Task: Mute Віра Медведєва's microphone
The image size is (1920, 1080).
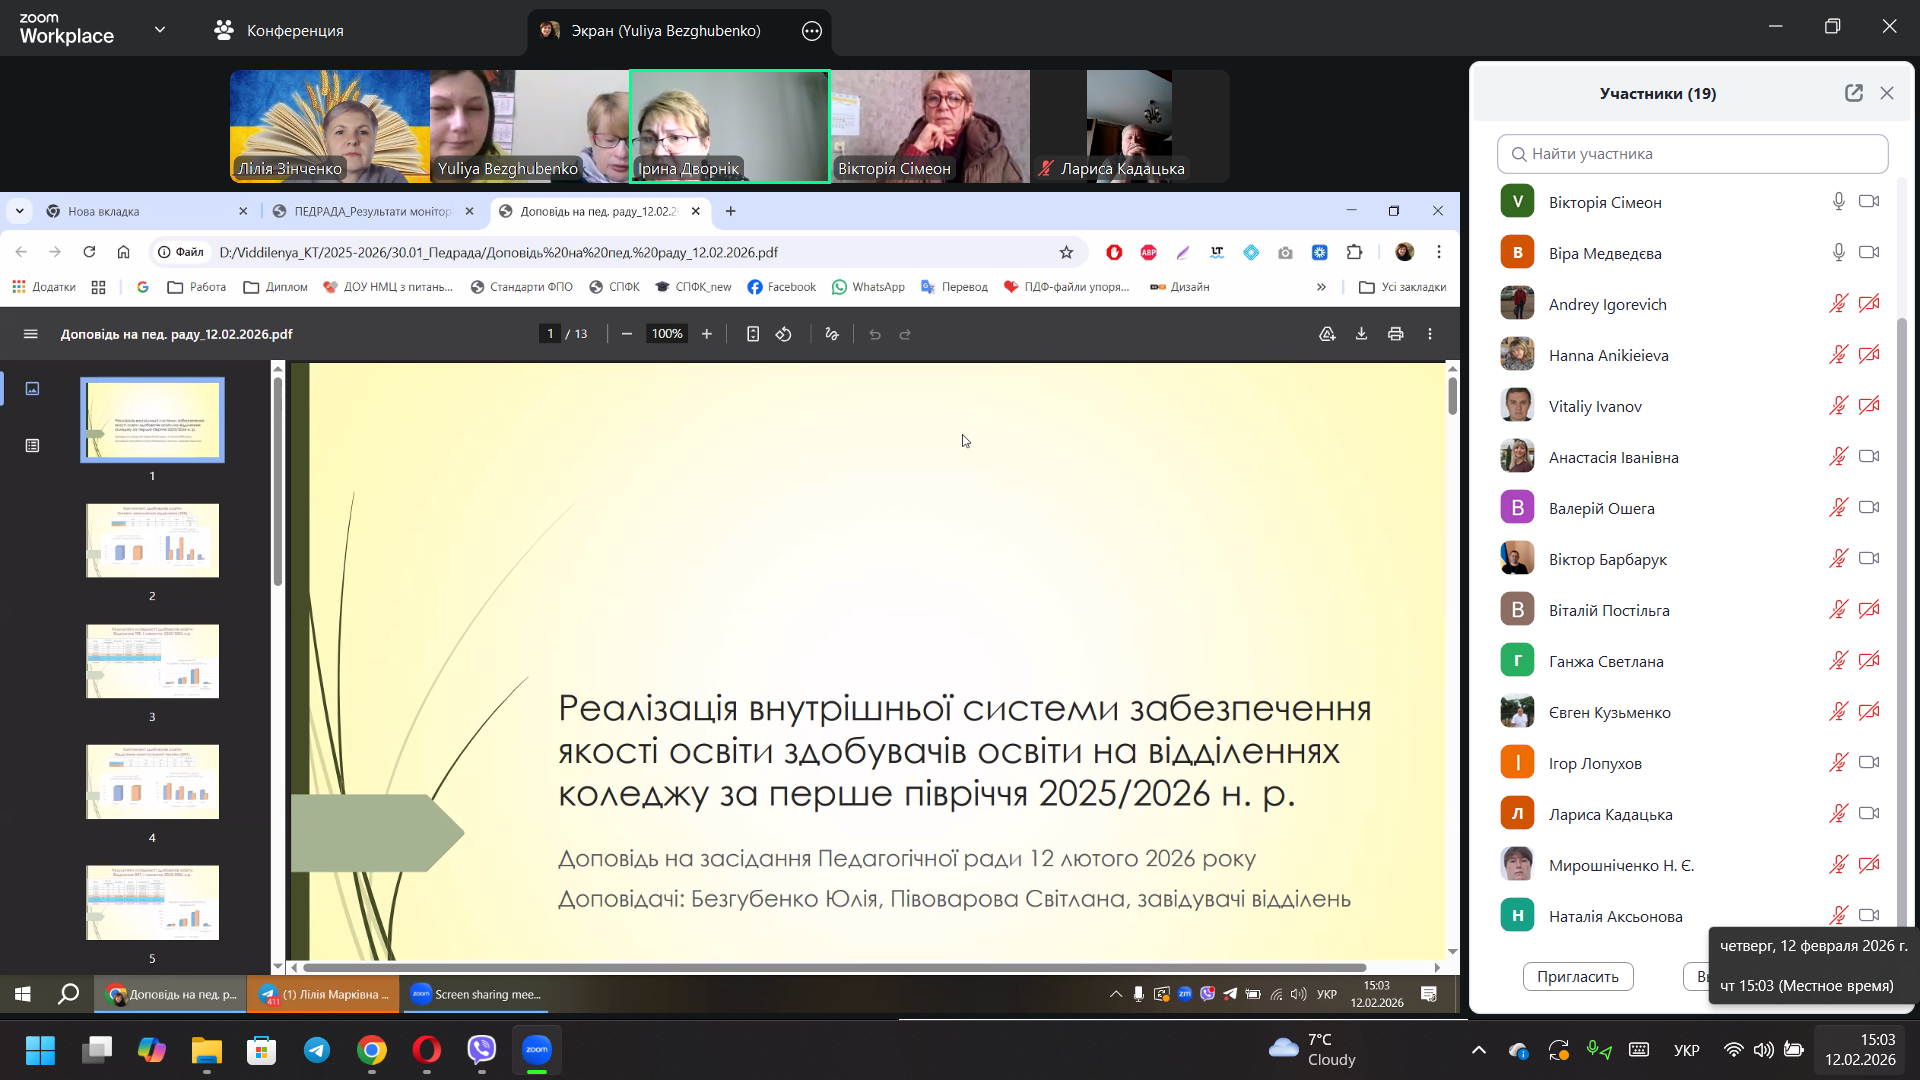Action: [x=1838, y=252]
